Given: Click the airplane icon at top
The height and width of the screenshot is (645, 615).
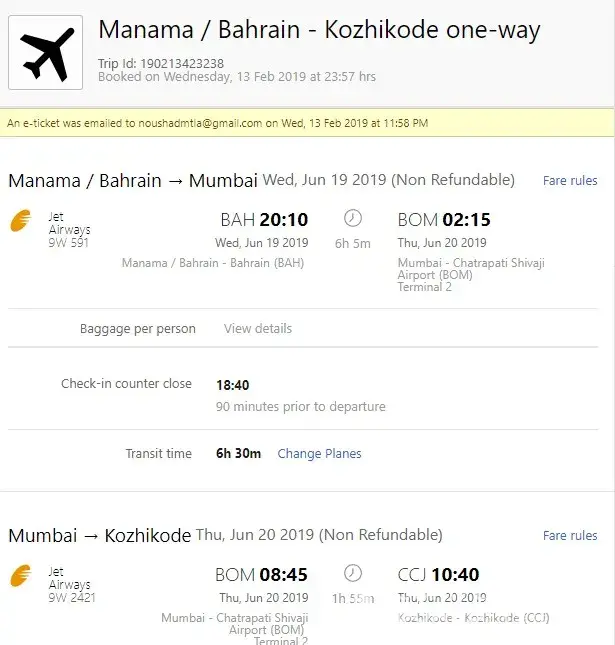Looking at the screenshot, I should point(46,52).
